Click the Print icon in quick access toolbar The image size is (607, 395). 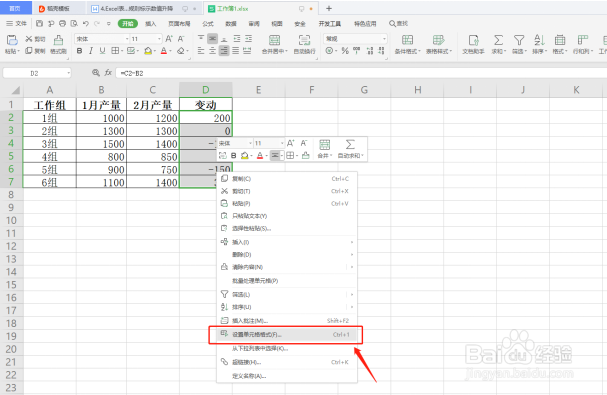(x=62, y=24)
